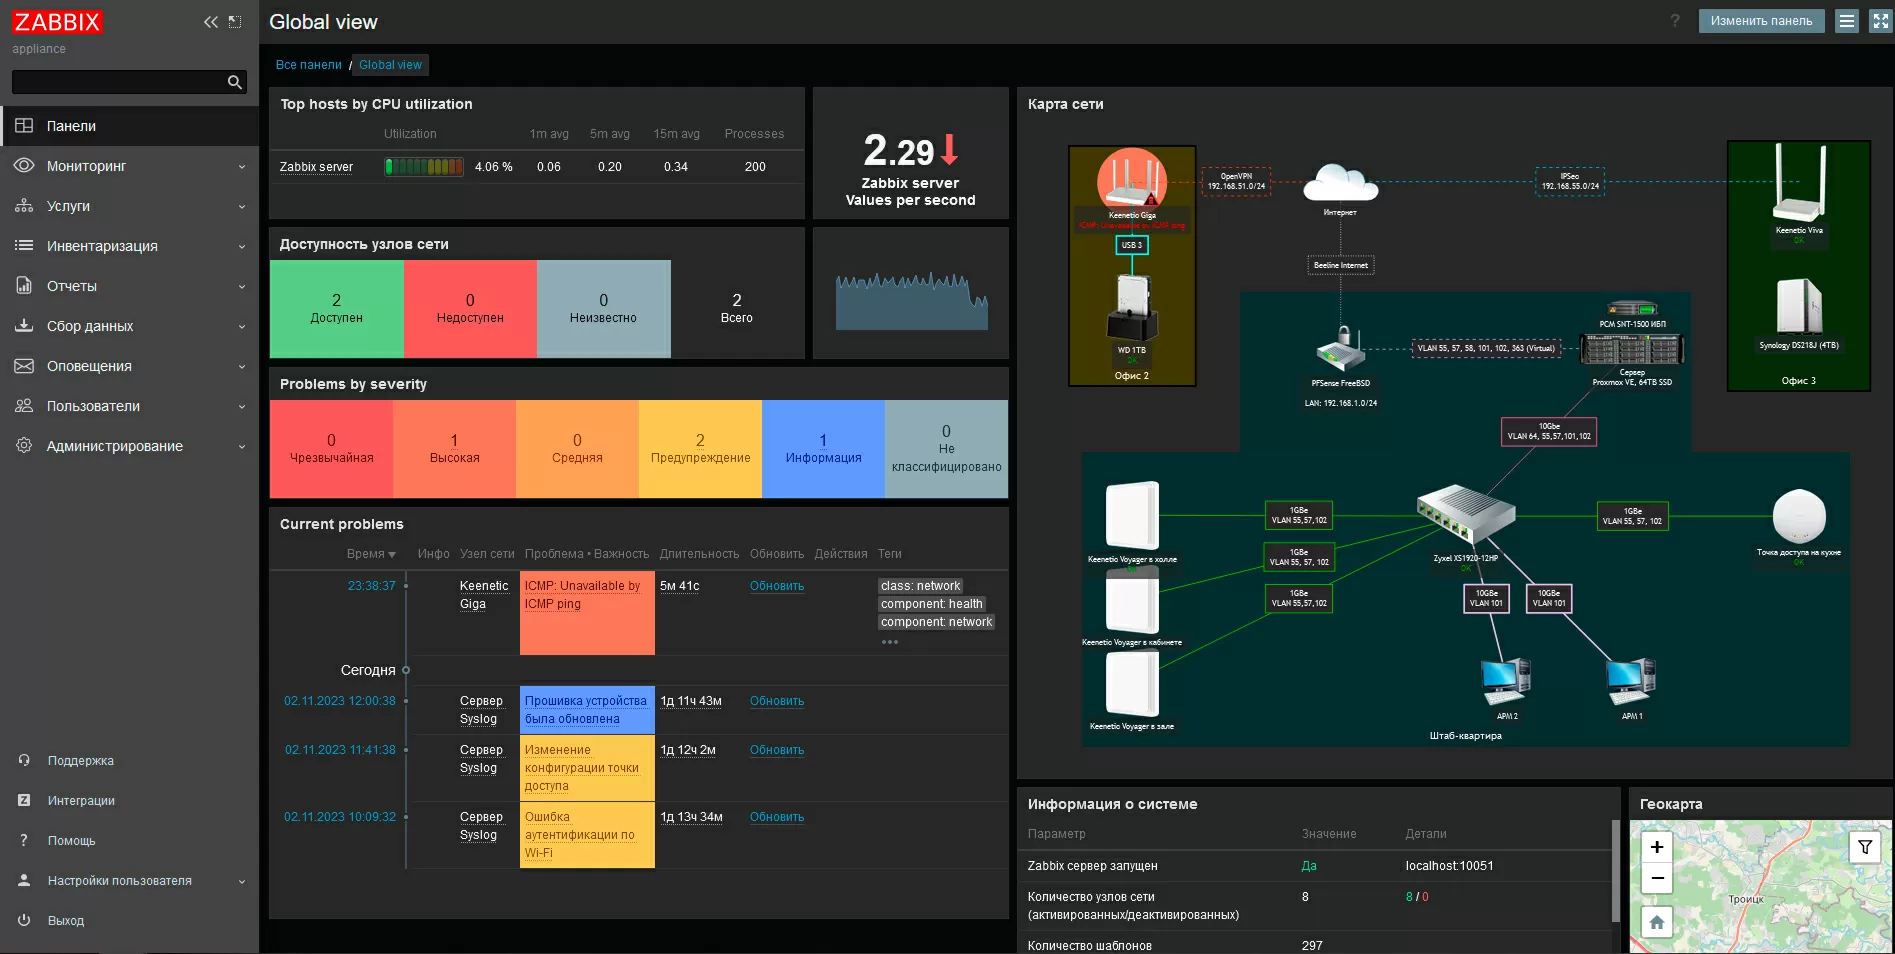Click the Предупреждение severity tile
The width and height of the screenshot is (1895, 954).
point(700,449)
